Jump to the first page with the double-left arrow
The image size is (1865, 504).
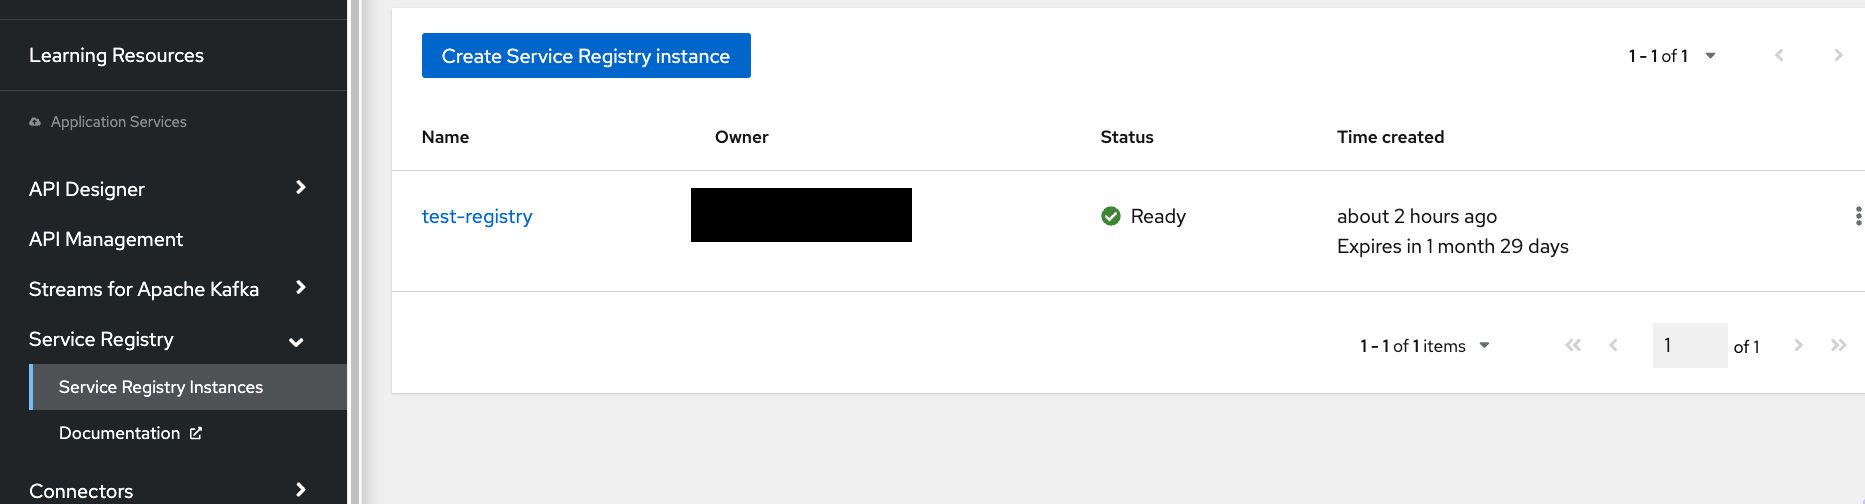coord(1573,345)
